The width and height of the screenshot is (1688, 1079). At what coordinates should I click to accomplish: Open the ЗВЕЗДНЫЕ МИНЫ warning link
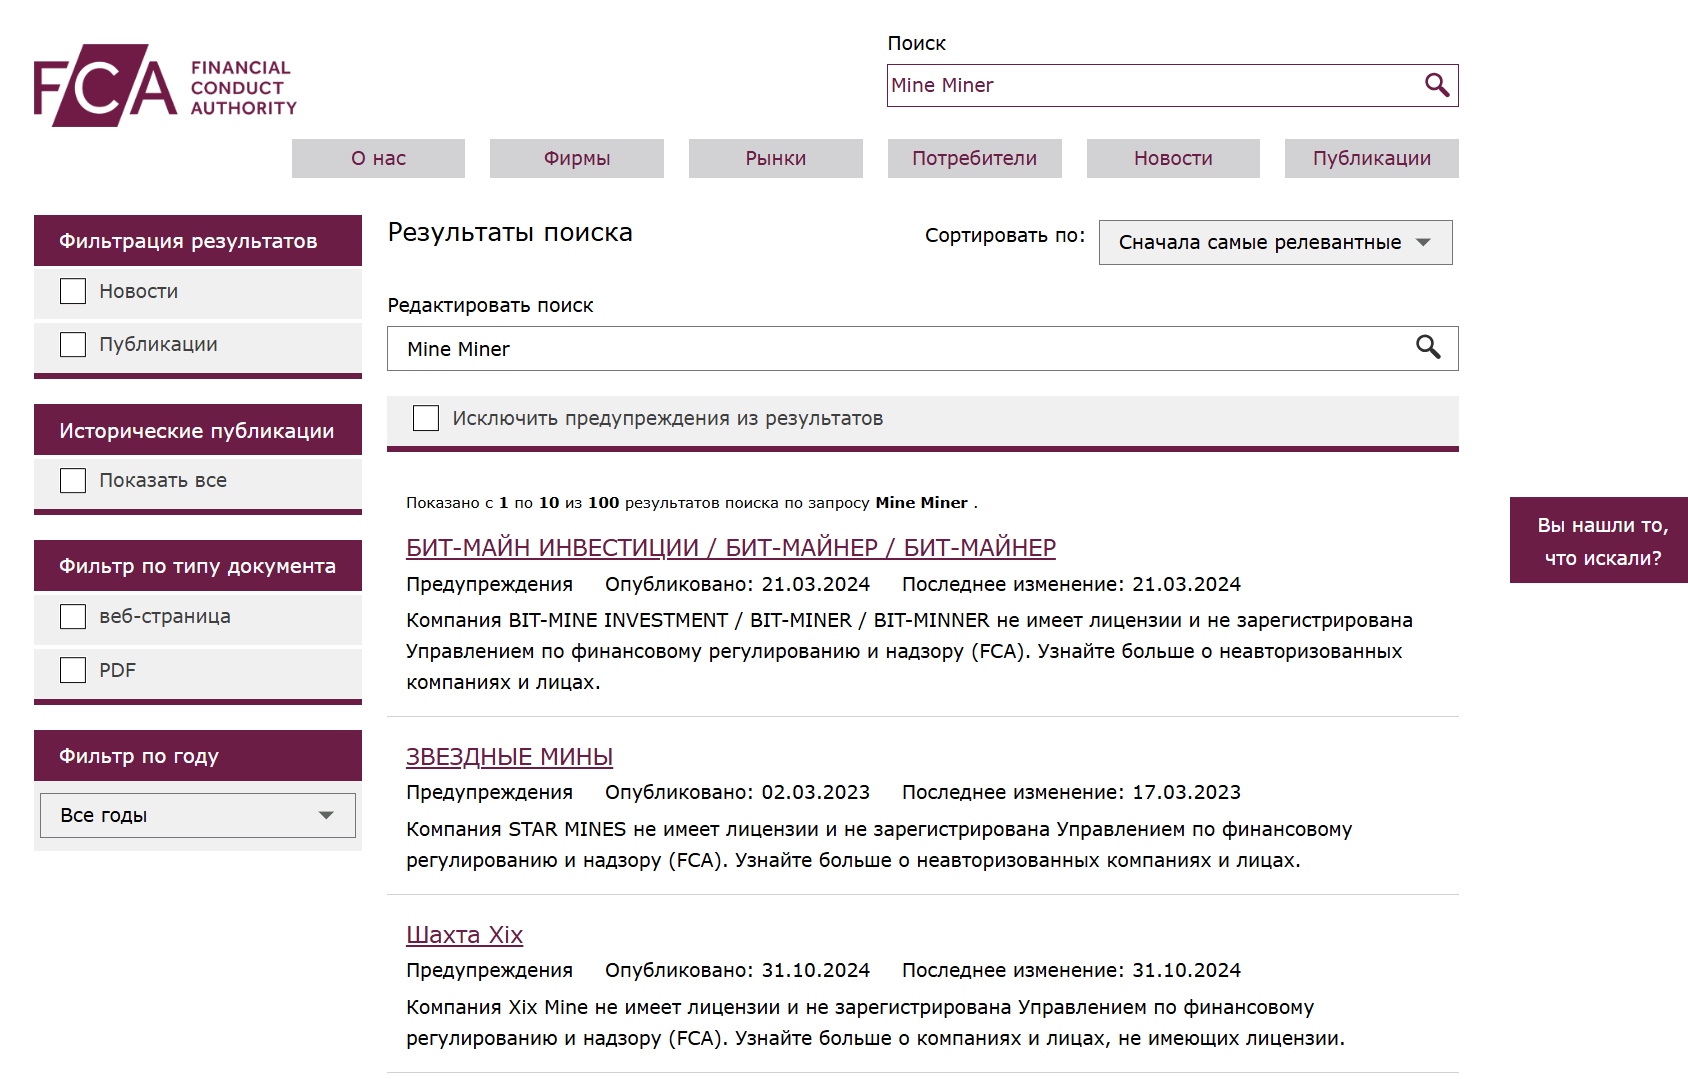(x=509, y=757)
